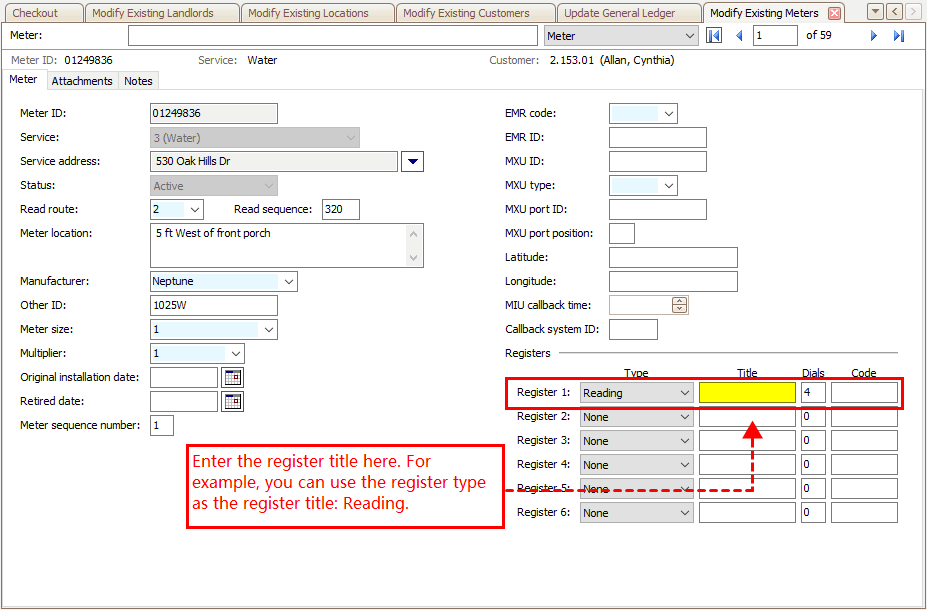Go to the previous meter record

pos(739,36)
